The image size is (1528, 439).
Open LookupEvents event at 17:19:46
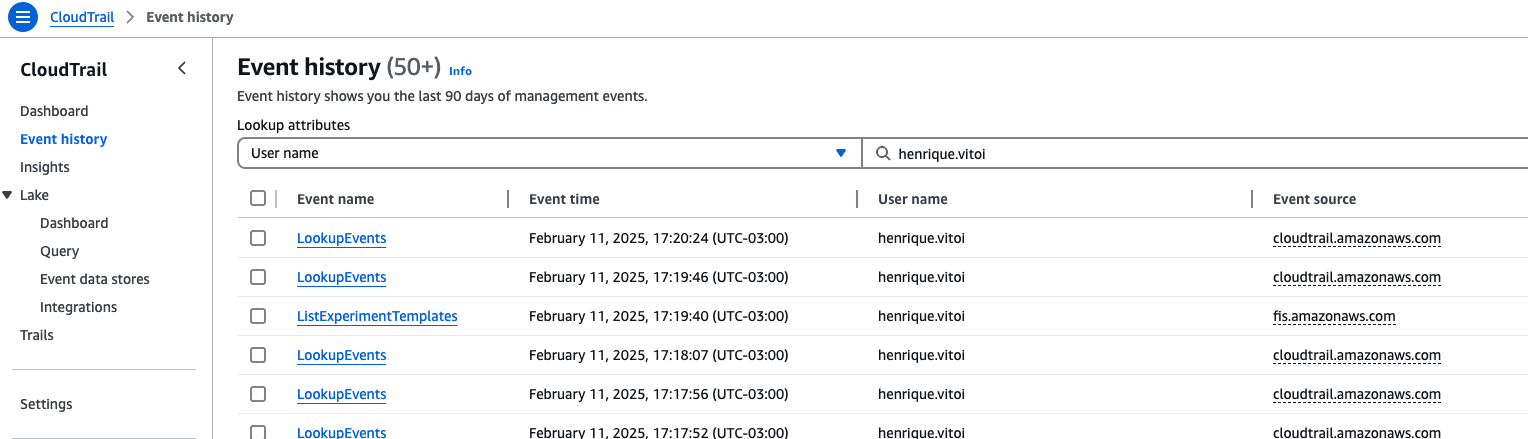pyautogui.click(x=341, y=277)
